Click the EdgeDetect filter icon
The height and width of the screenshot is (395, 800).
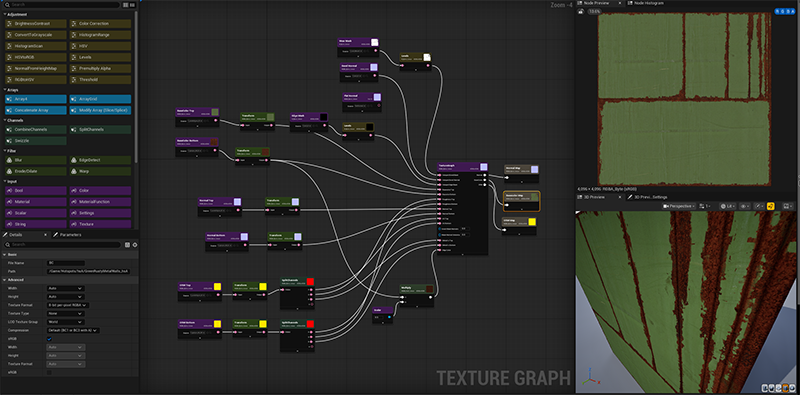74,160
